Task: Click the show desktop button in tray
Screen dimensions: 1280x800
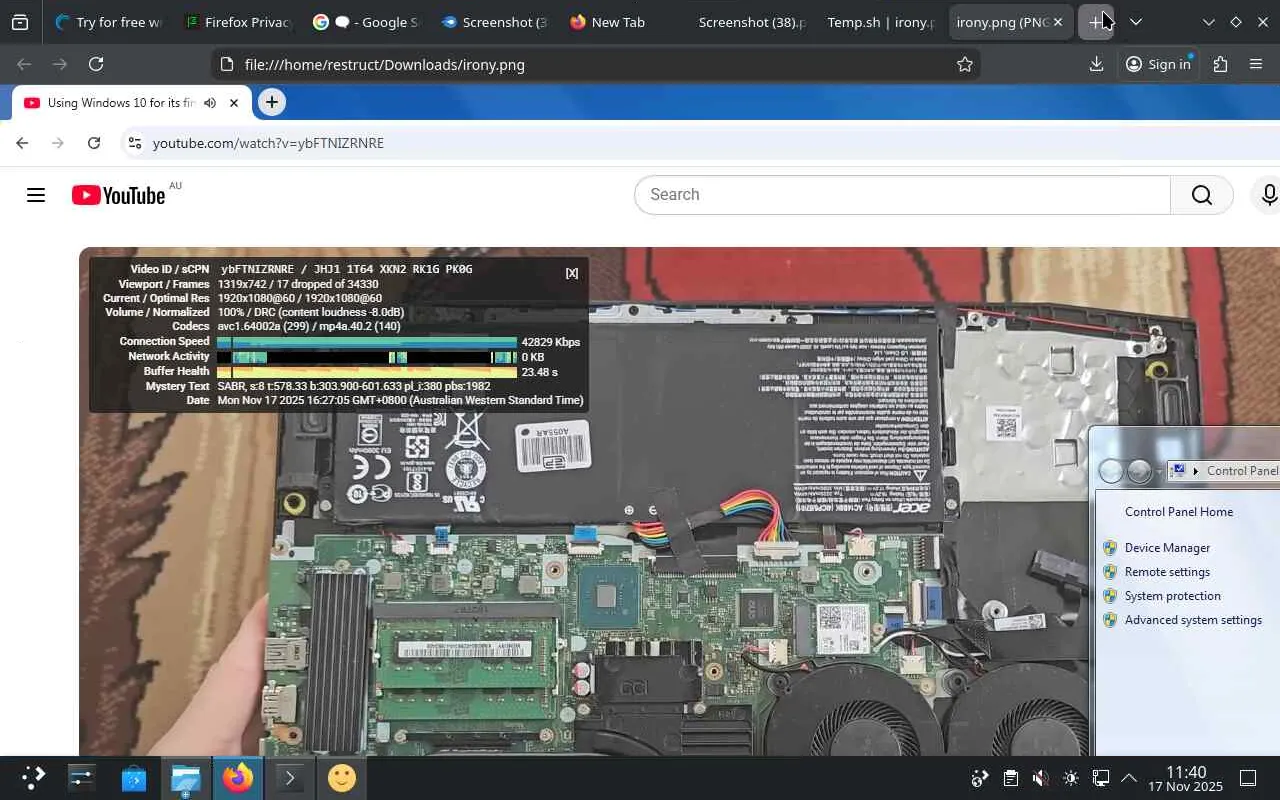Action: tap(1248, 778)
